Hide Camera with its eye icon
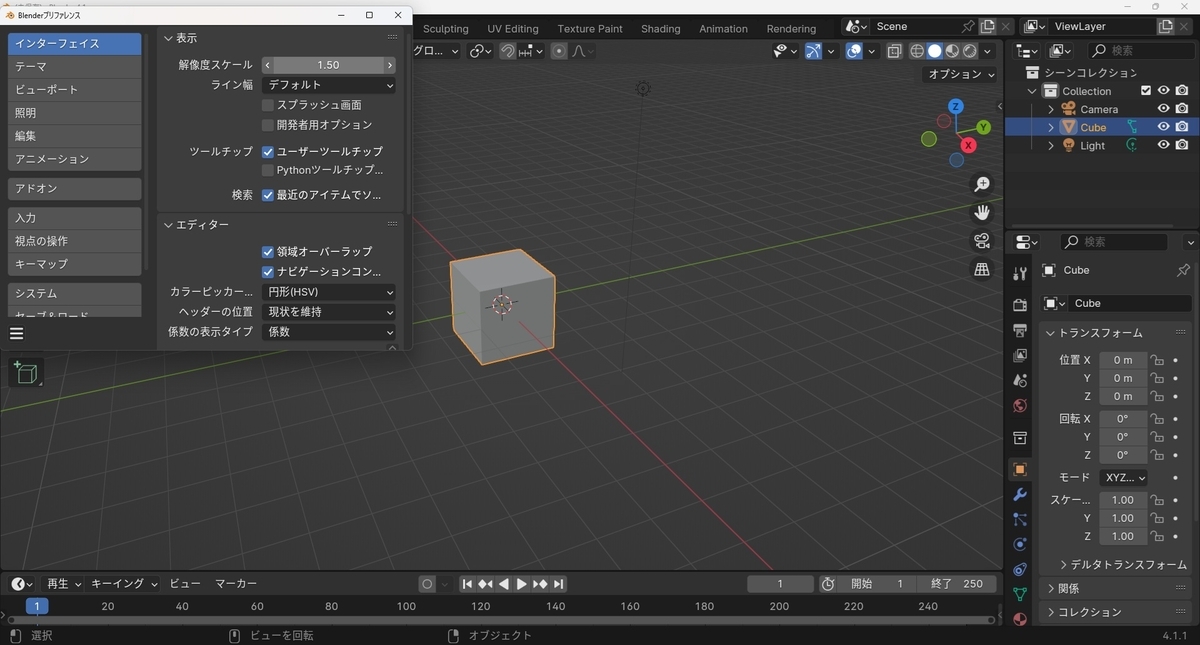 pyautogui.click(x=1163, y=109)
